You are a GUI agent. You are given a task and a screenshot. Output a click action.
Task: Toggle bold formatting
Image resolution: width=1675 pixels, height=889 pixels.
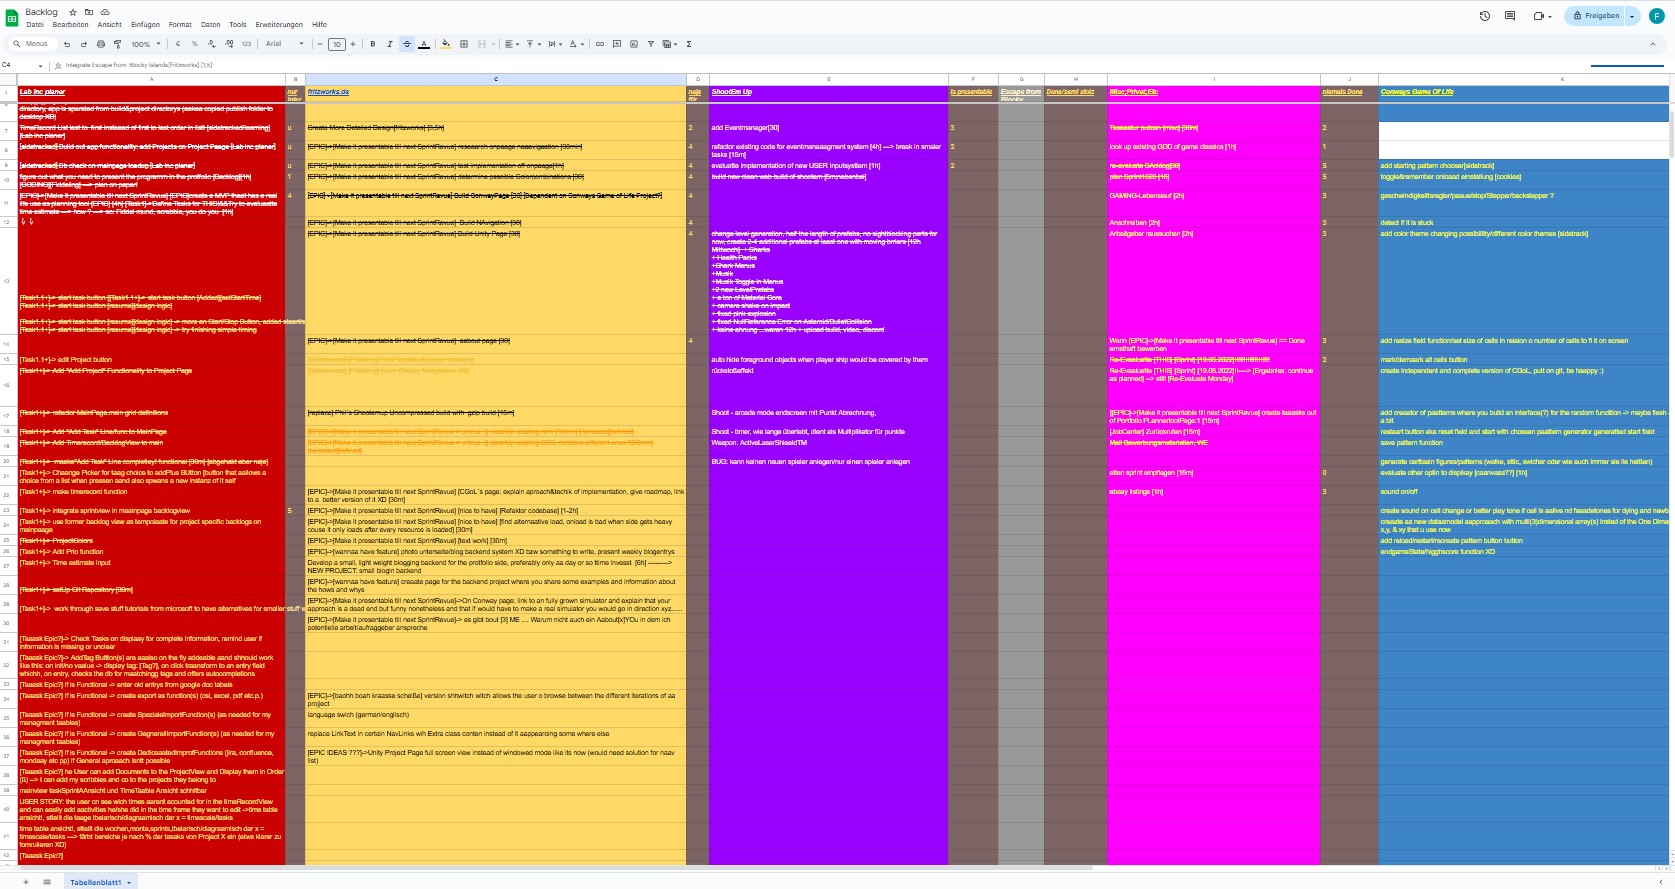pyautogui.click(x=373, y=44)
